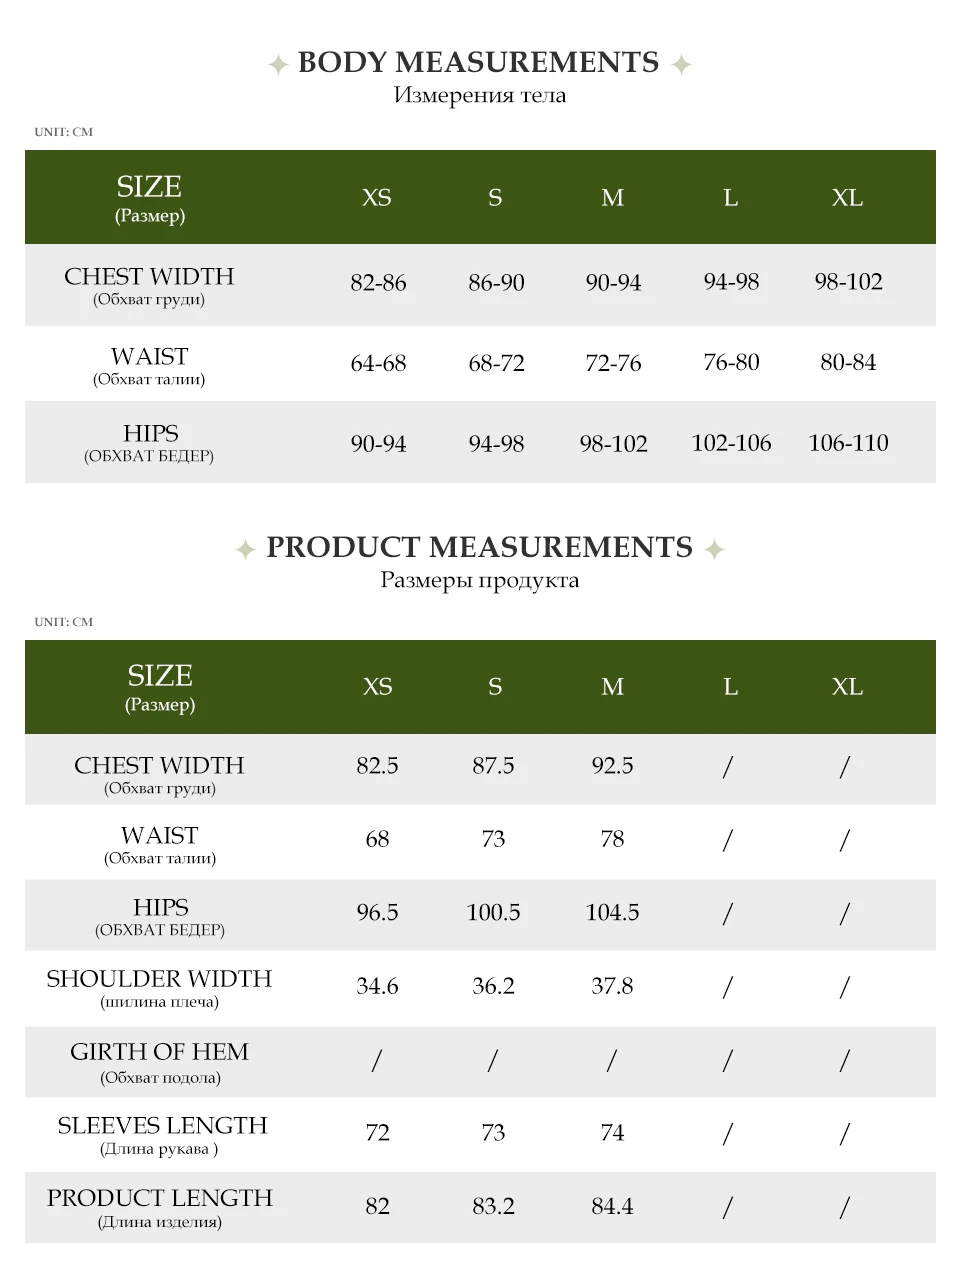
Task: Click shoulder width value 34.6
Action: pos(377,986)
